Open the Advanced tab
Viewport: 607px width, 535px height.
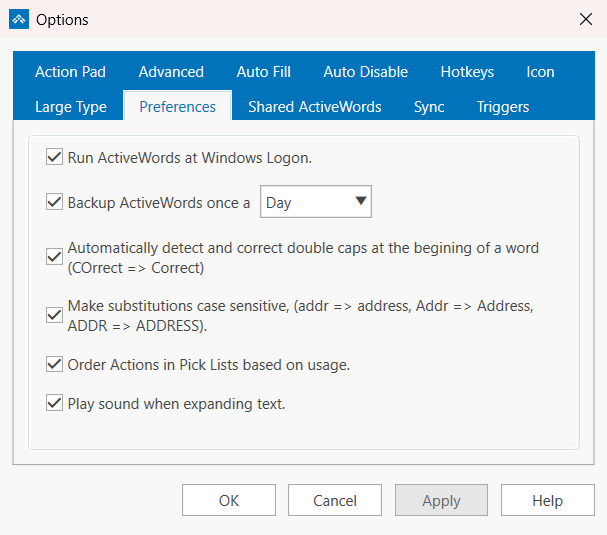click(171, 72)
